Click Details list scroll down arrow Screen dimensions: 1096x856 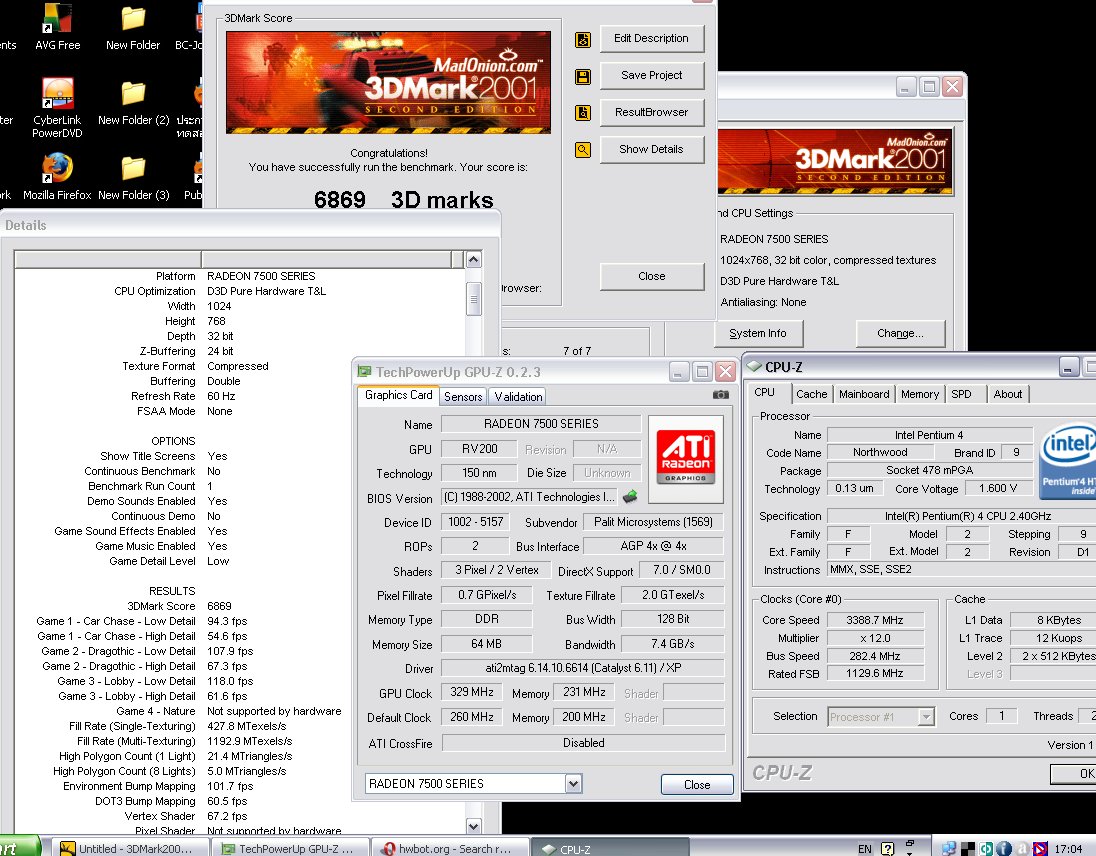474,827
